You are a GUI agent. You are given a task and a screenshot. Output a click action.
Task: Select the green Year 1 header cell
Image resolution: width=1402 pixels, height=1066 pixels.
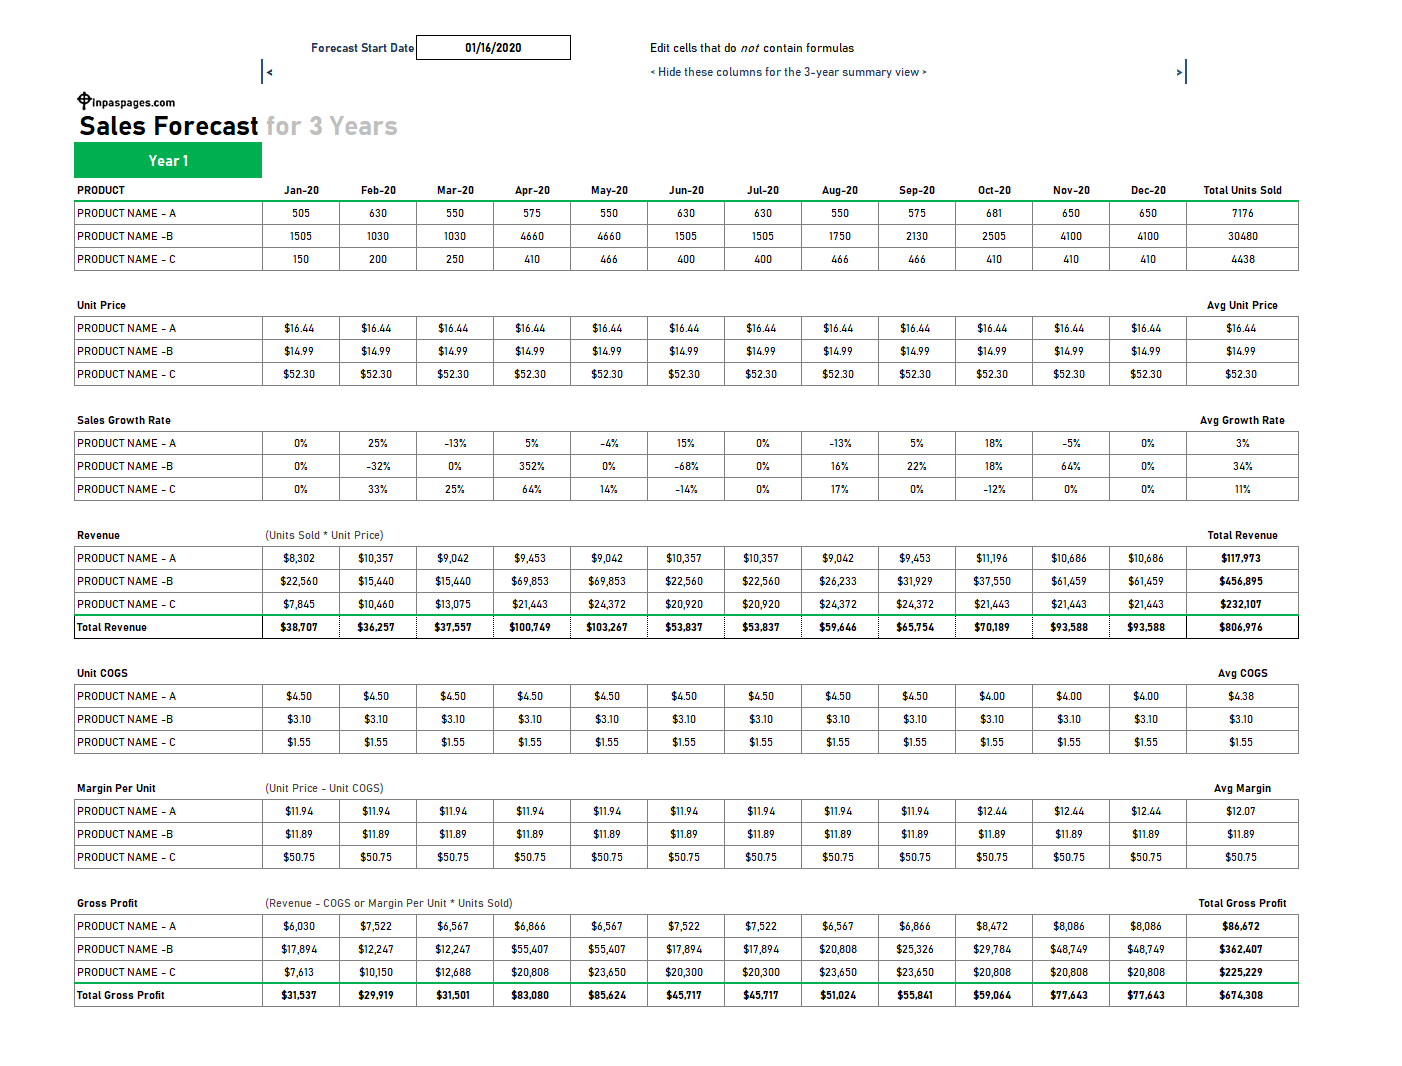pos(168,161)
